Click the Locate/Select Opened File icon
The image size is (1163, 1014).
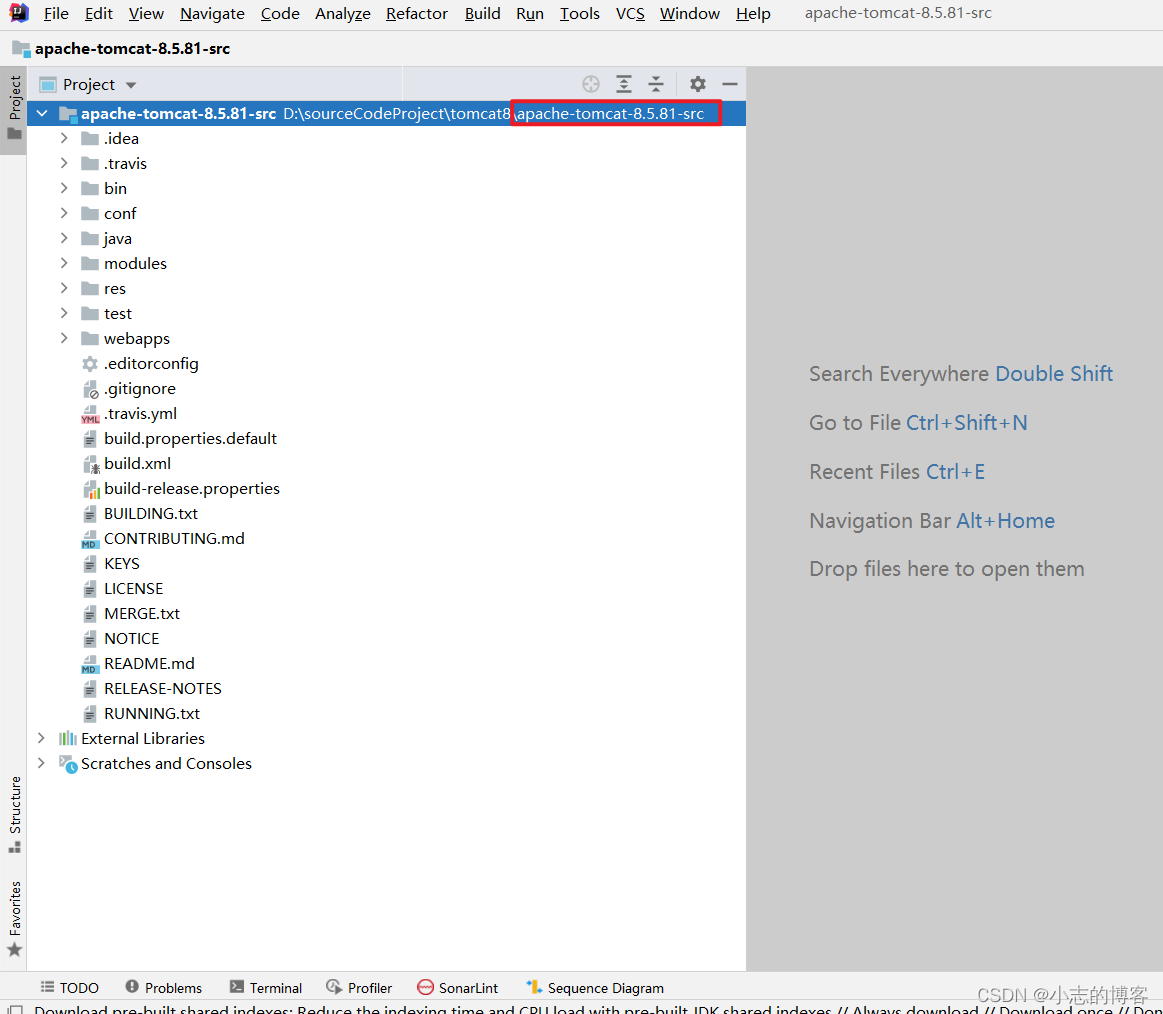pos(590,84)
